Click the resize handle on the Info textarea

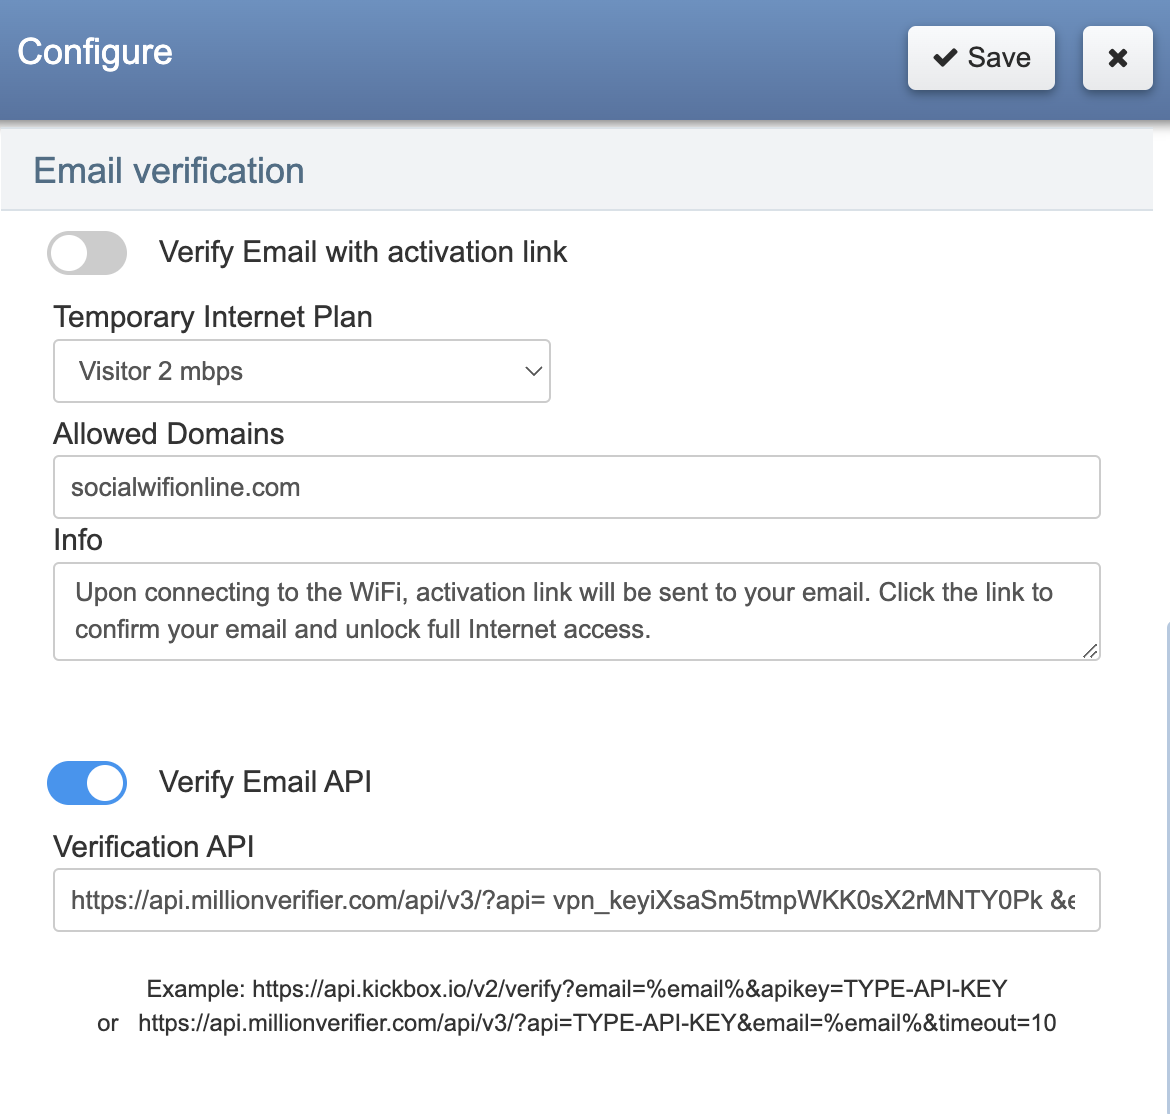coord(1089,652)
